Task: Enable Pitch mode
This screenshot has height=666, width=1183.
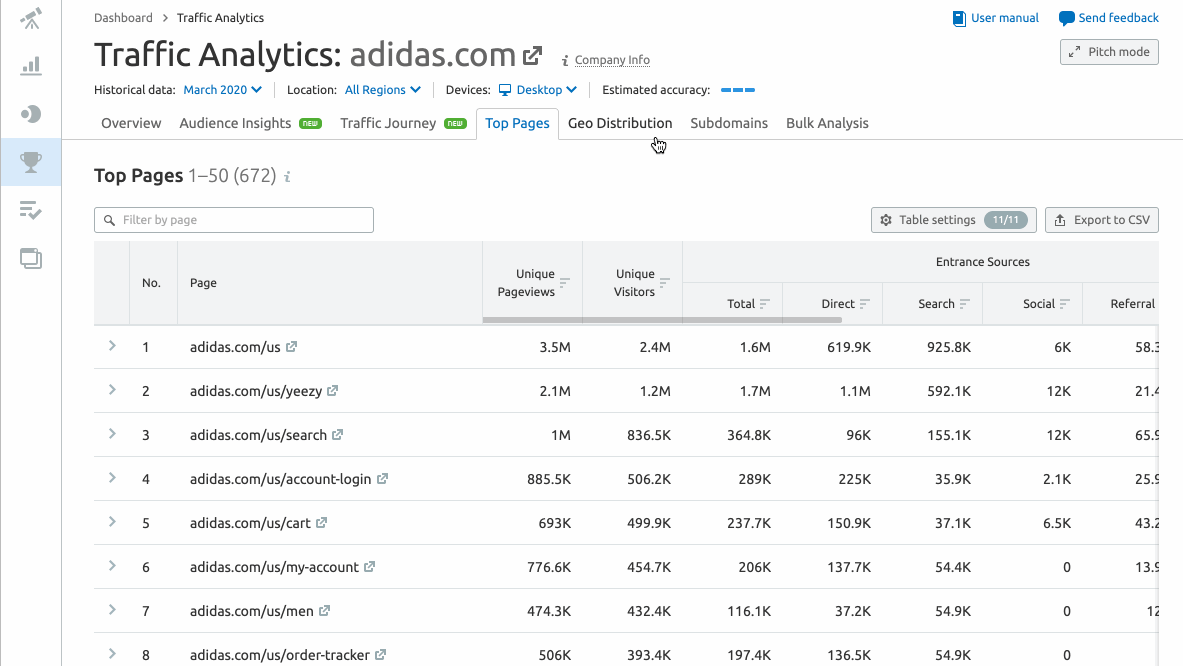Action: tap(1109, 52)
